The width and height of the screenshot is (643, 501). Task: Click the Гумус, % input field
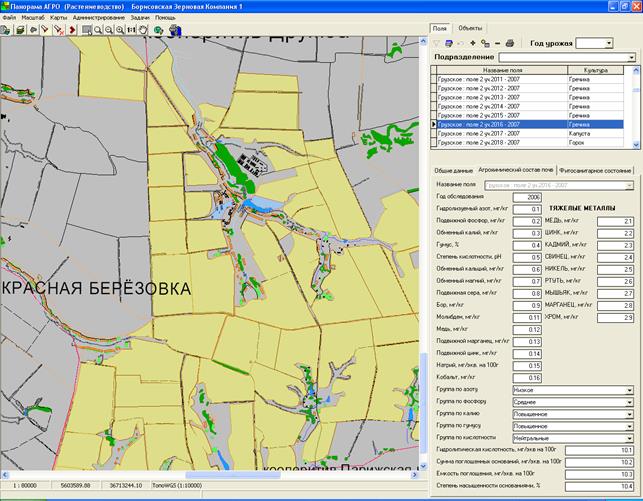pos(527,245)
